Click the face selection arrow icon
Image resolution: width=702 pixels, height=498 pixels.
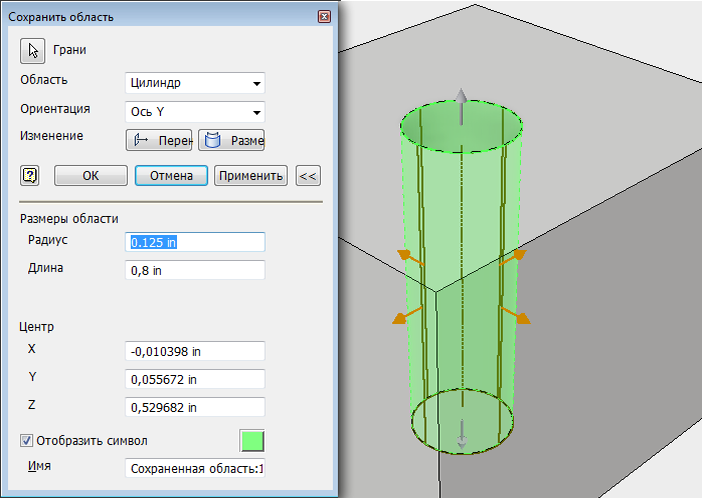(32, 51)
